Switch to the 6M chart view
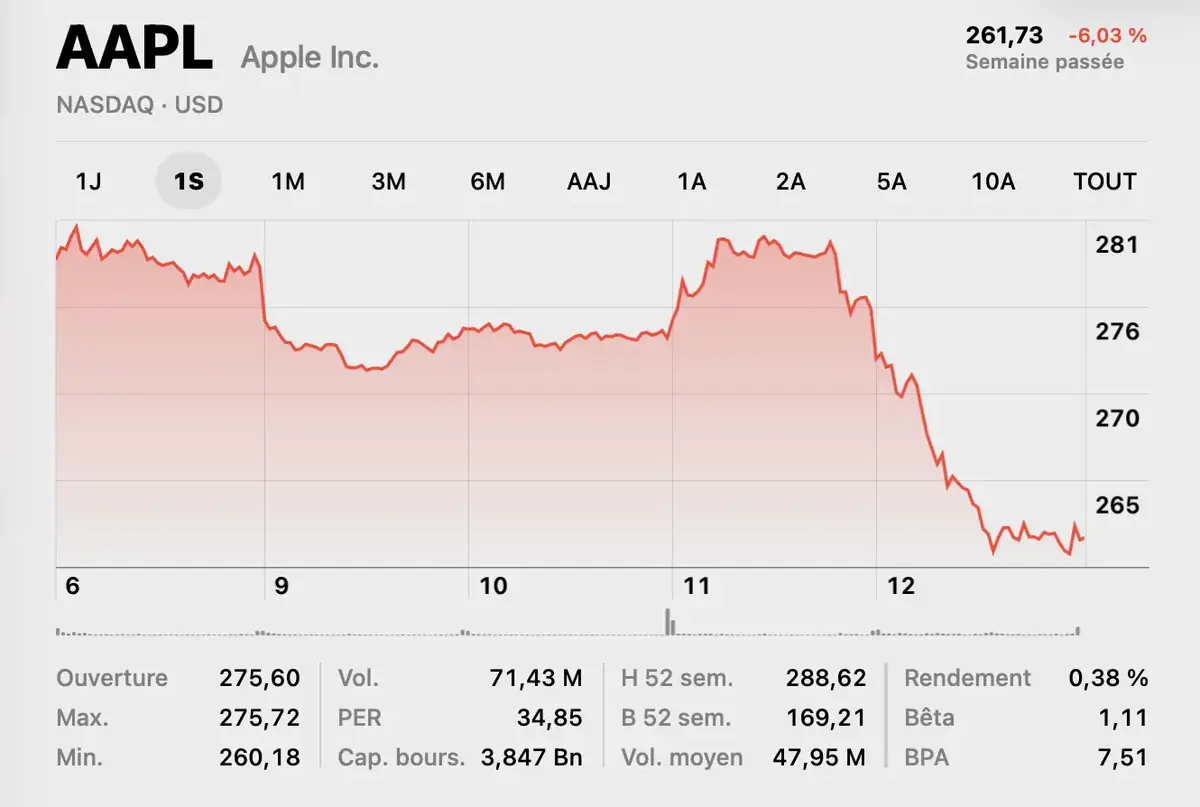The width and height of the screenshot is (1200, 807). pyautogui.click(x=488, y=181)
